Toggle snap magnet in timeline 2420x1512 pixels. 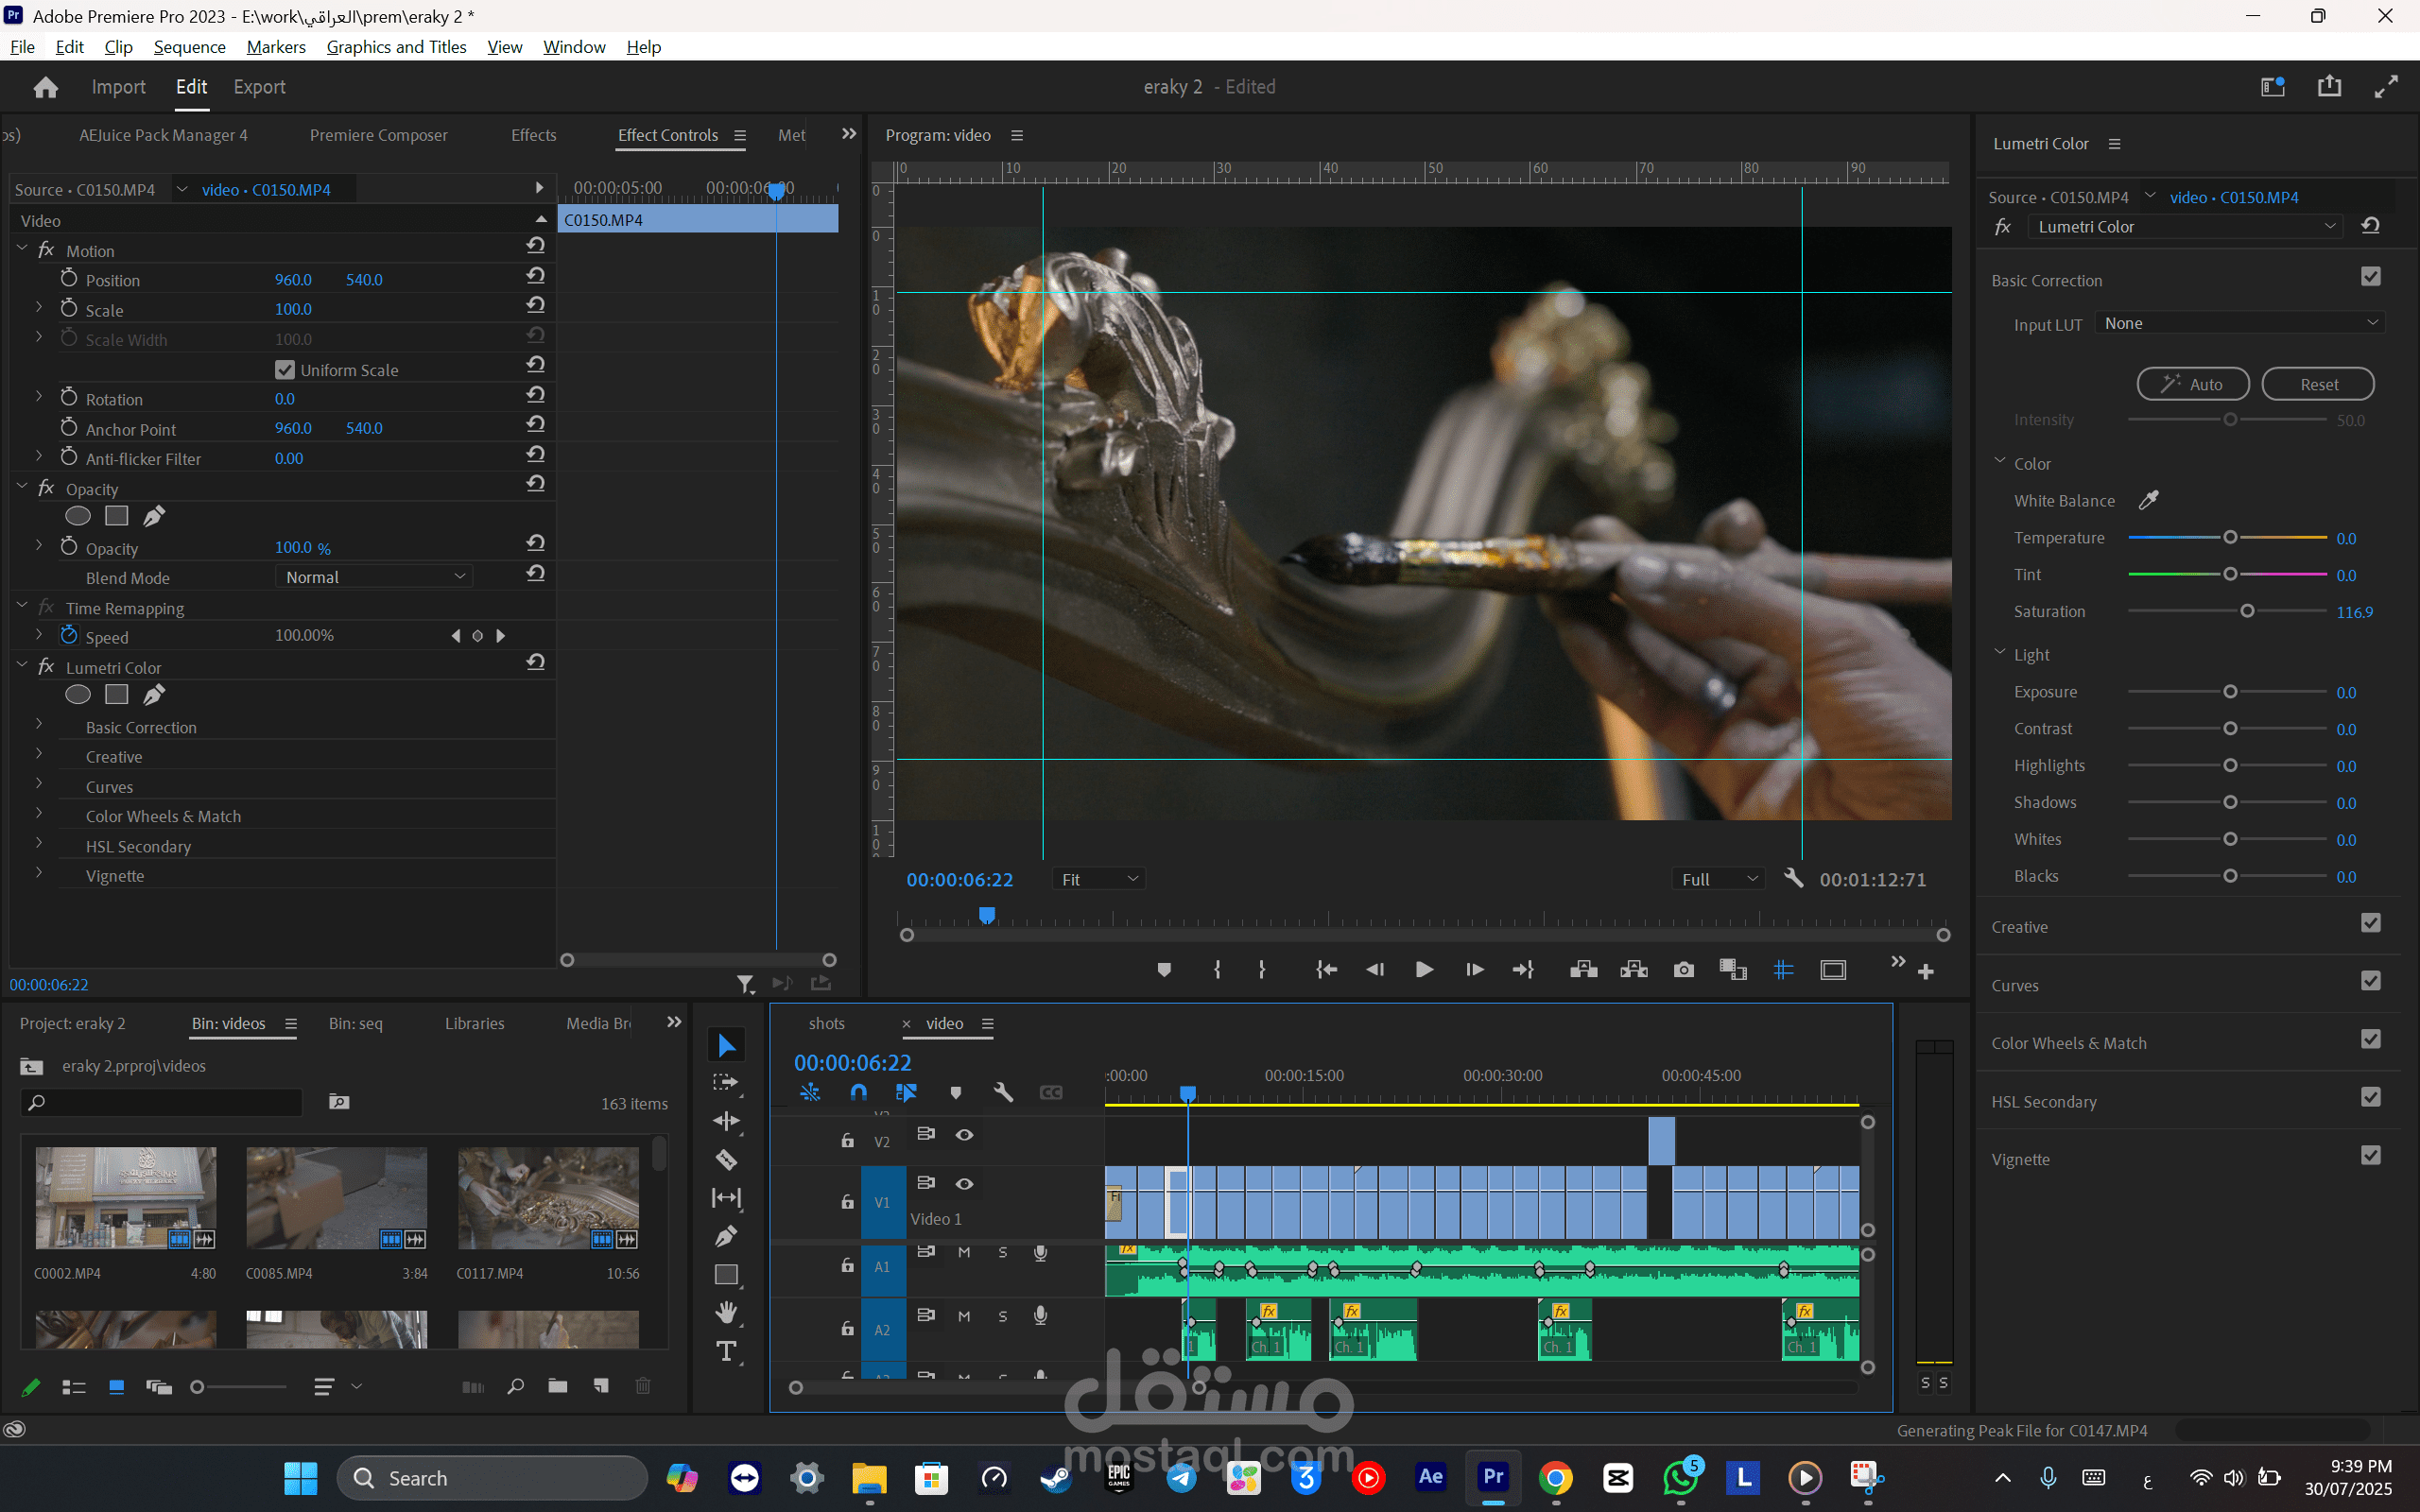tap(858, 1092)
